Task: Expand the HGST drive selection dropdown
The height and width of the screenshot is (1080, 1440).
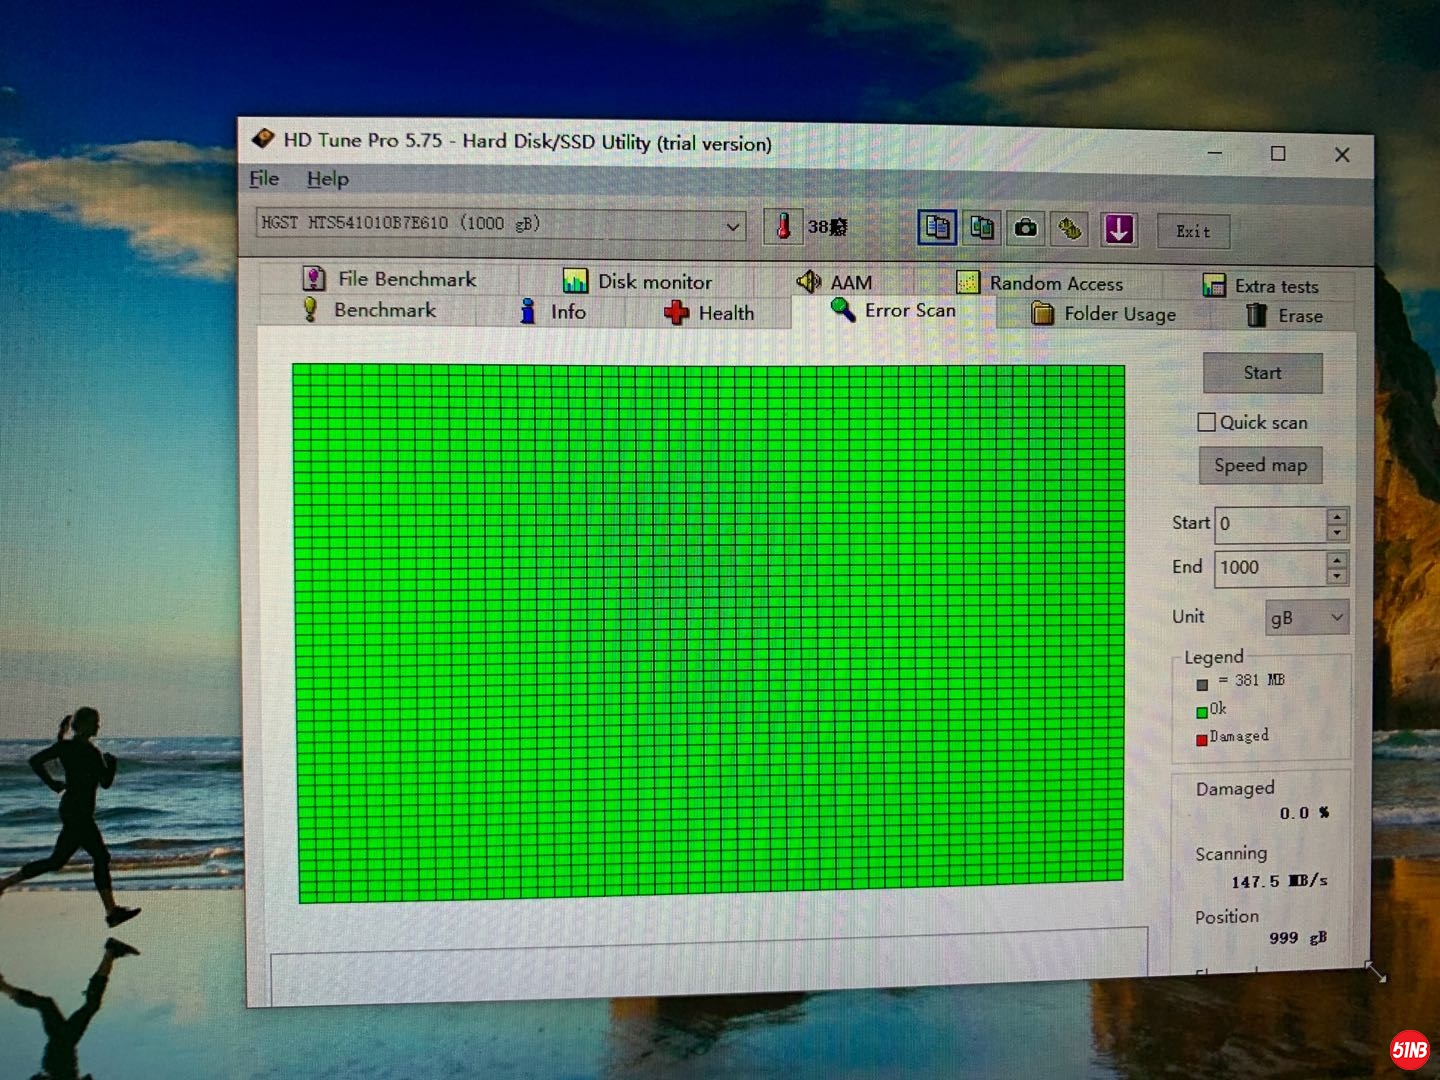Action: (x=732, y=227)
